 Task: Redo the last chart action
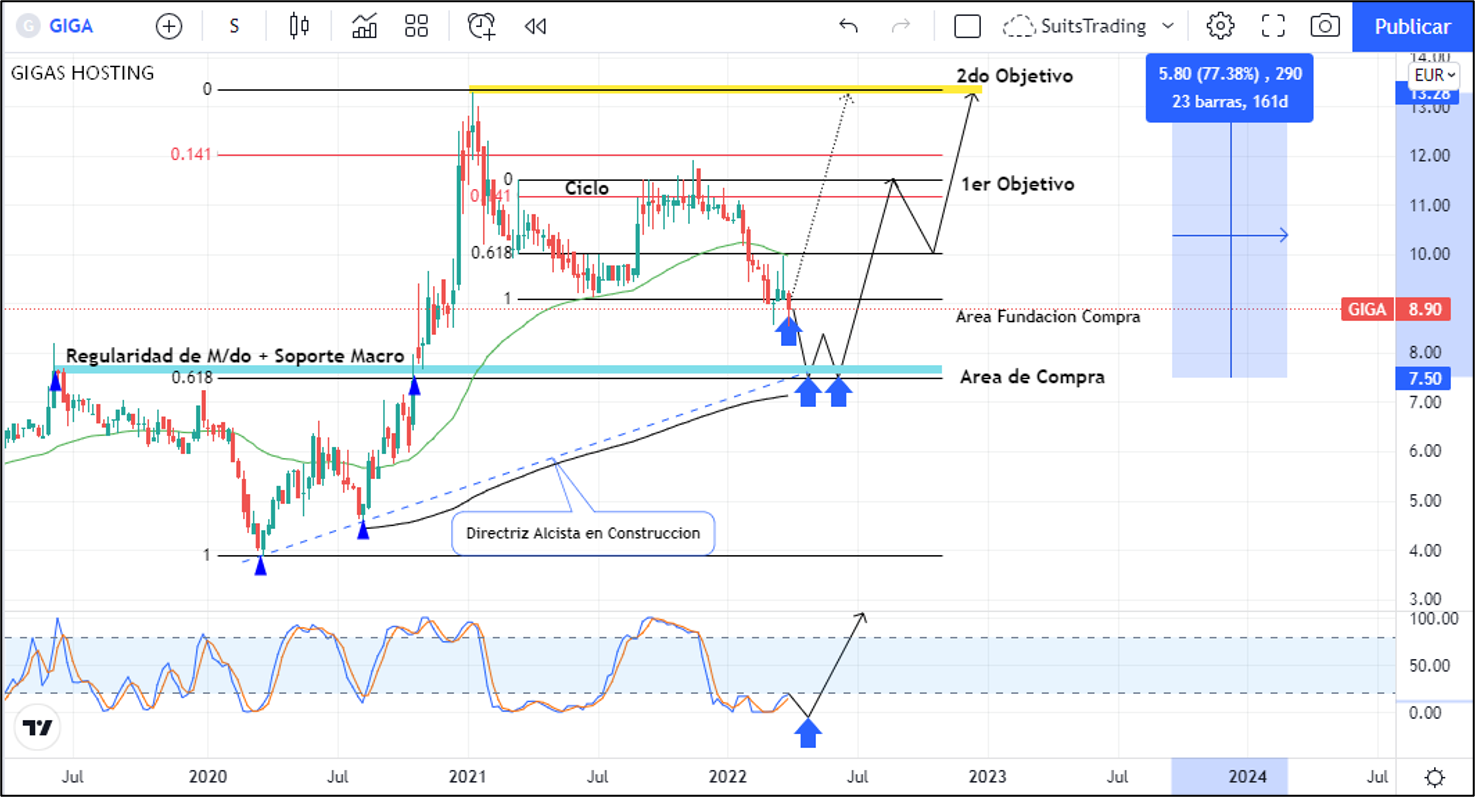(x=900, y=26)
